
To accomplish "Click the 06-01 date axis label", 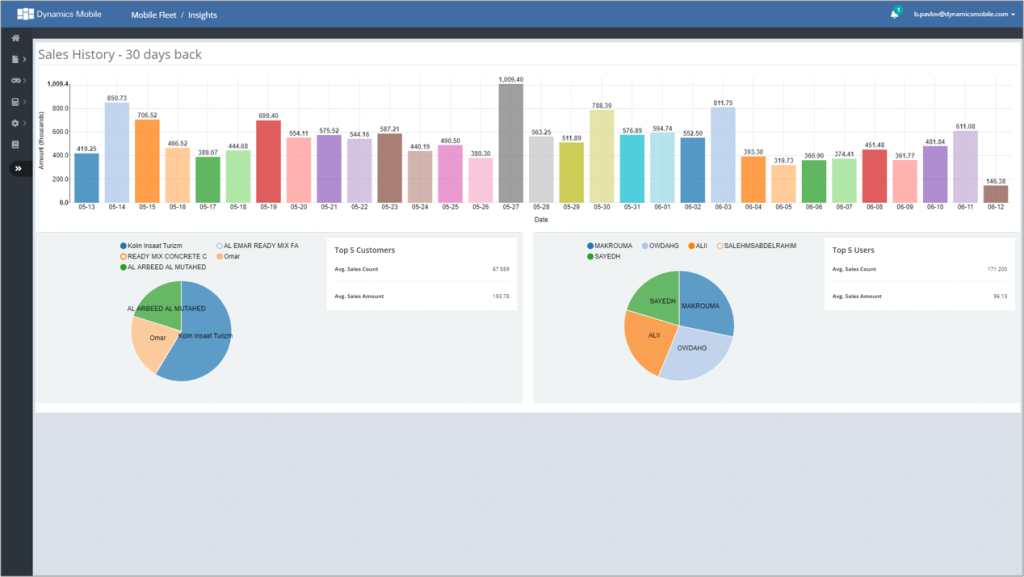I will [662, 207].
